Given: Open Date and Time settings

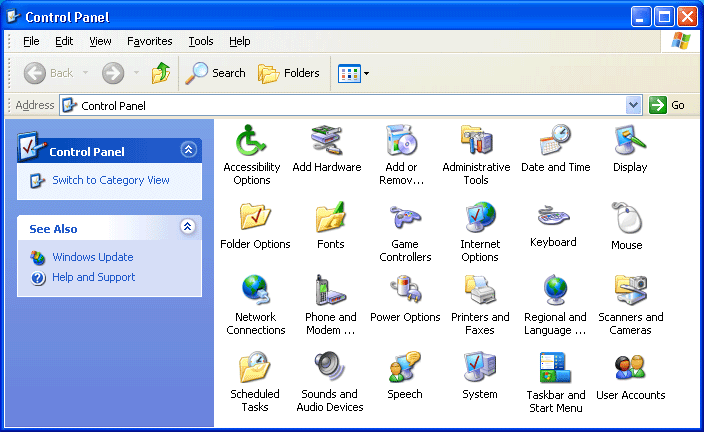Looking at the screenshot, I should [555, 141].
